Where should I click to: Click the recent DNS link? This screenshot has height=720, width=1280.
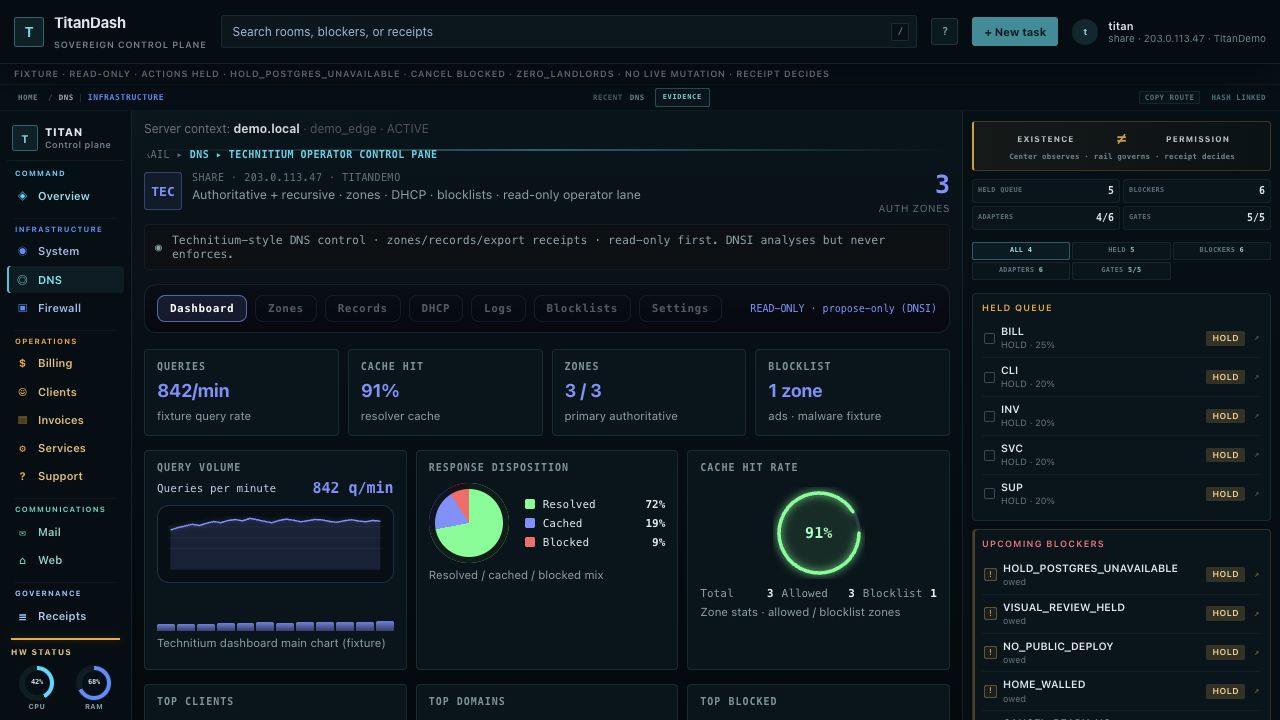coord(637,97)
